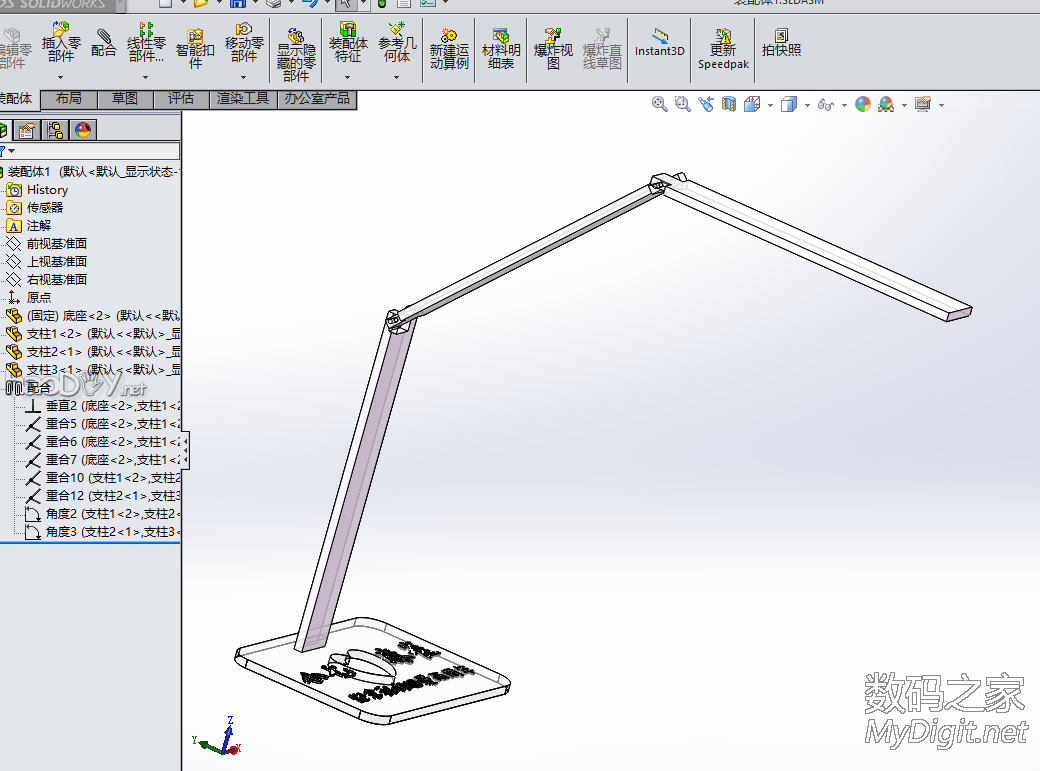Open the display style dropdown arrow
The image size is (1040, 771).
point(807,105)
